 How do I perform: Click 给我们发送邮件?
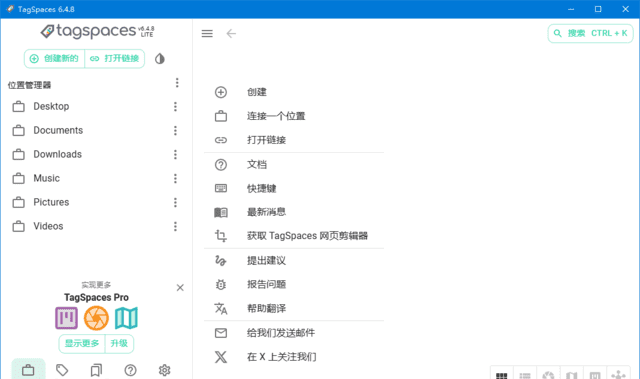pos(294,333)
